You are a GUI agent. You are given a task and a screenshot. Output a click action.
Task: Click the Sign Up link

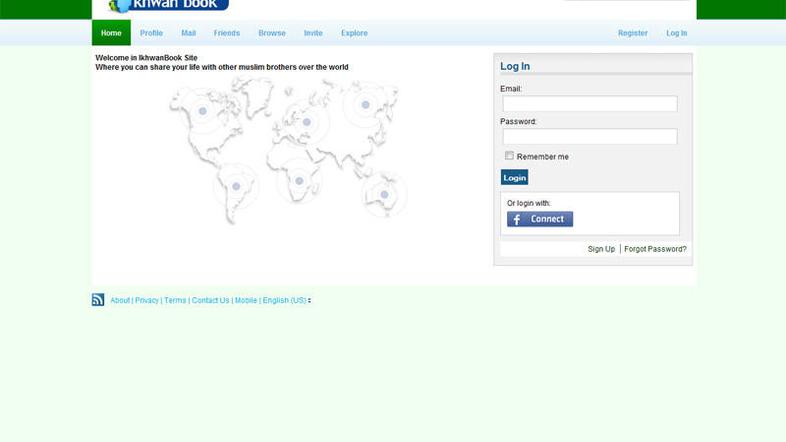pos(601,249)
